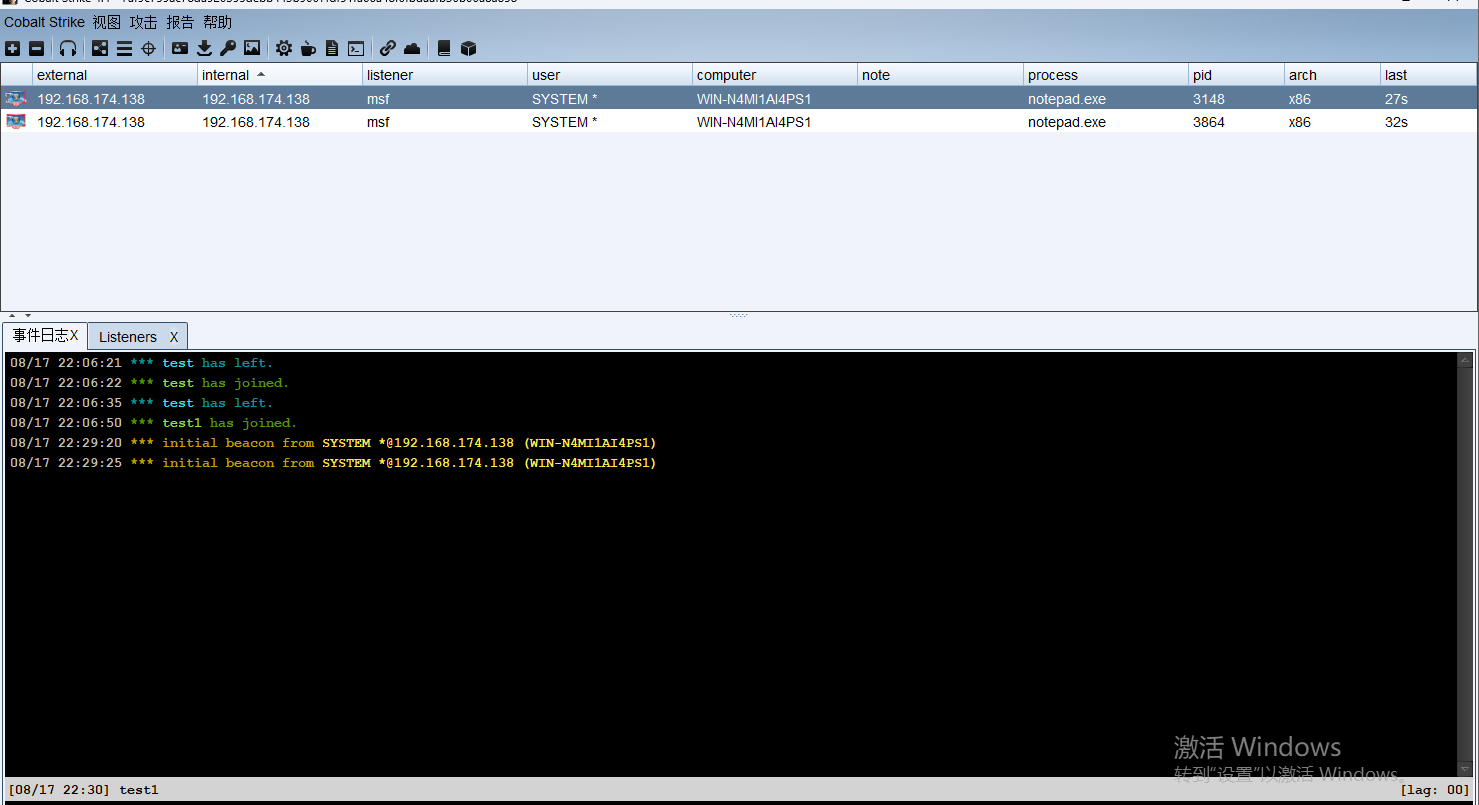This screenshot has height=805, width=1479.
Task: Sort by the internal column header
Action: [x=280, y=75]
